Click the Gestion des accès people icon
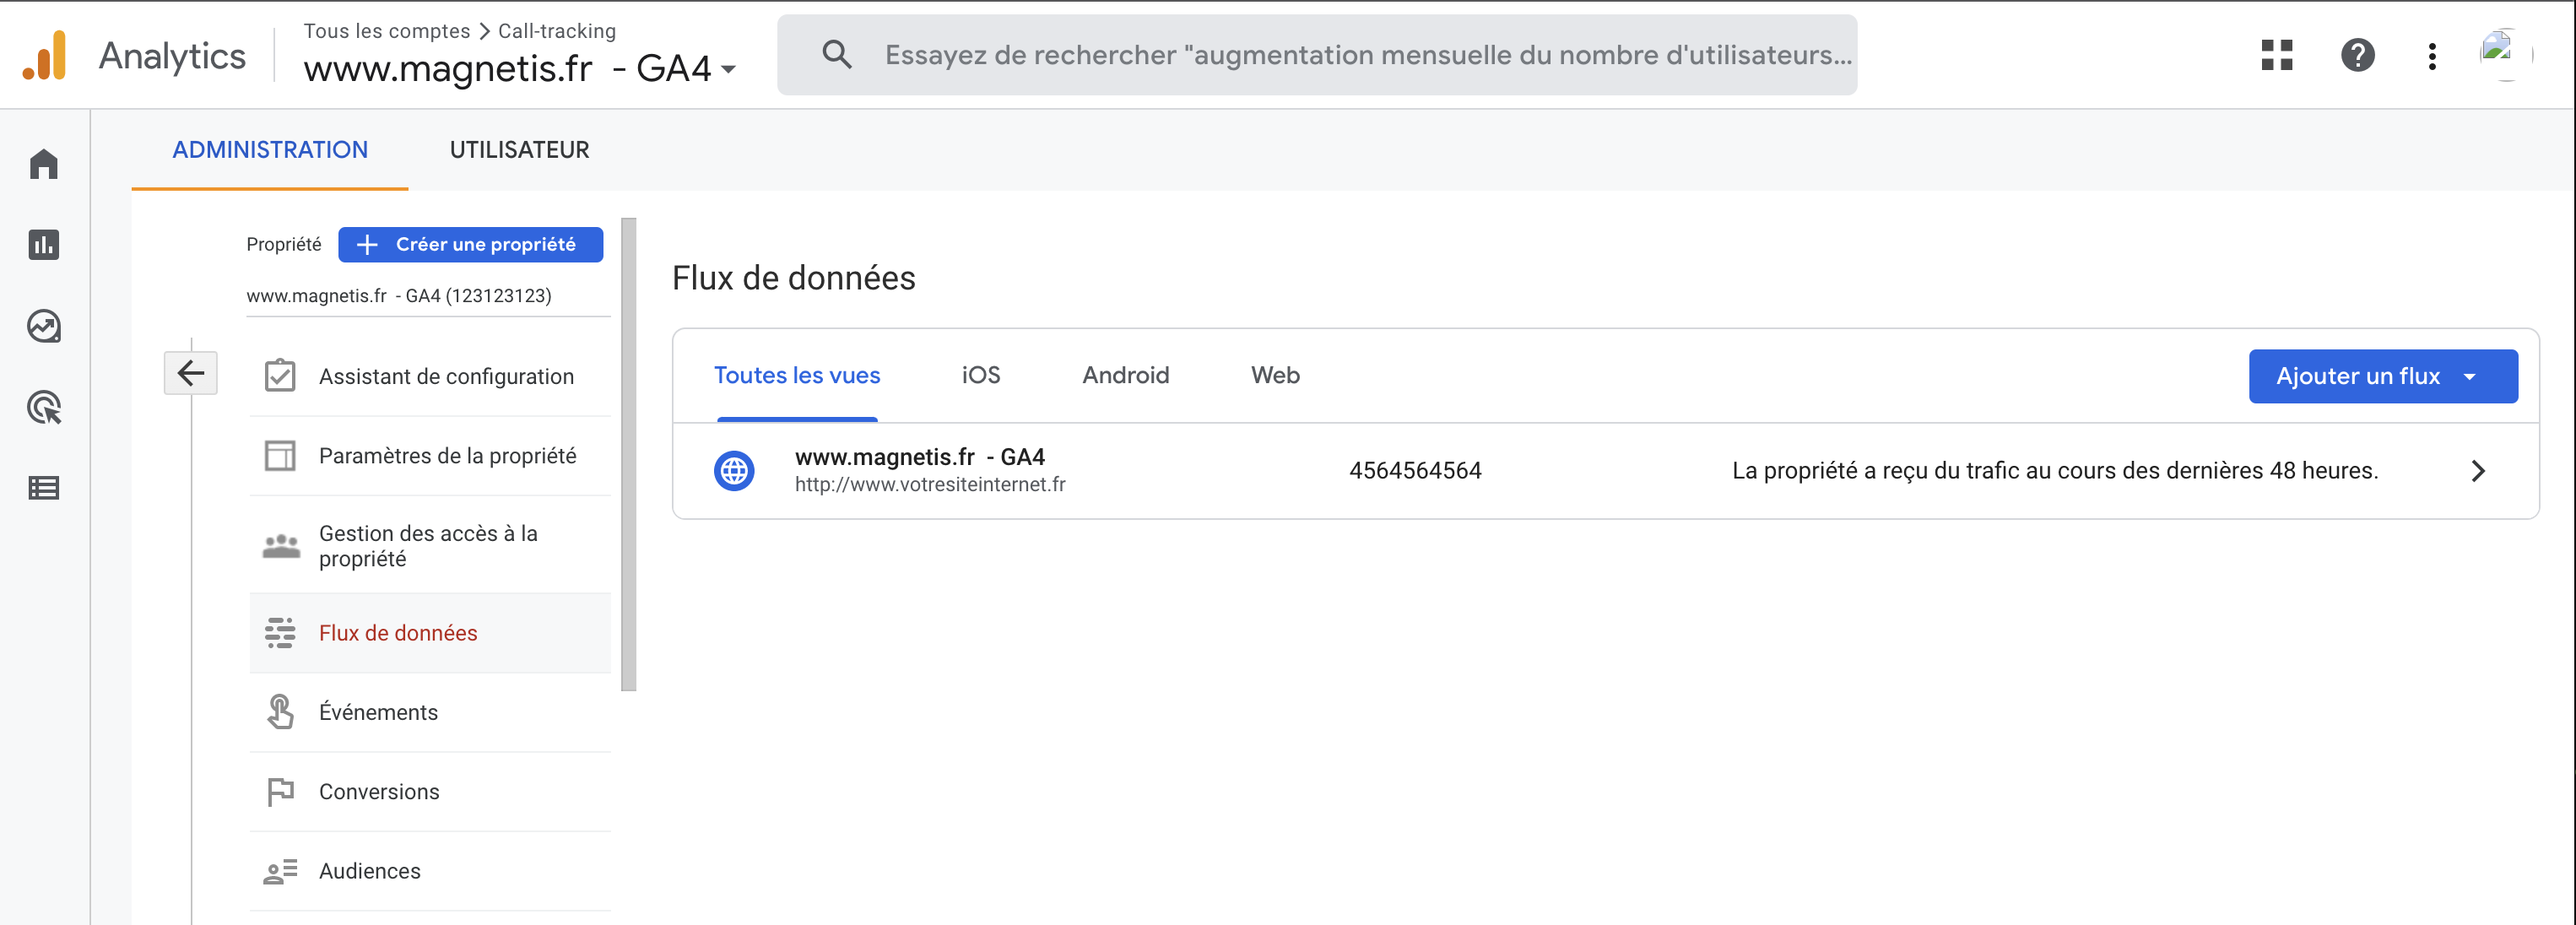The image size is (2576, 925). (x=281, y=546)
